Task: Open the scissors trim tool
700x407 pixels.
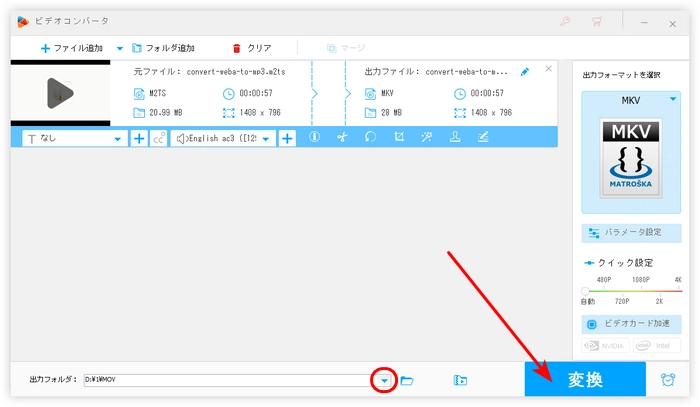Action: pyautogui.click(x=342, y=137)
